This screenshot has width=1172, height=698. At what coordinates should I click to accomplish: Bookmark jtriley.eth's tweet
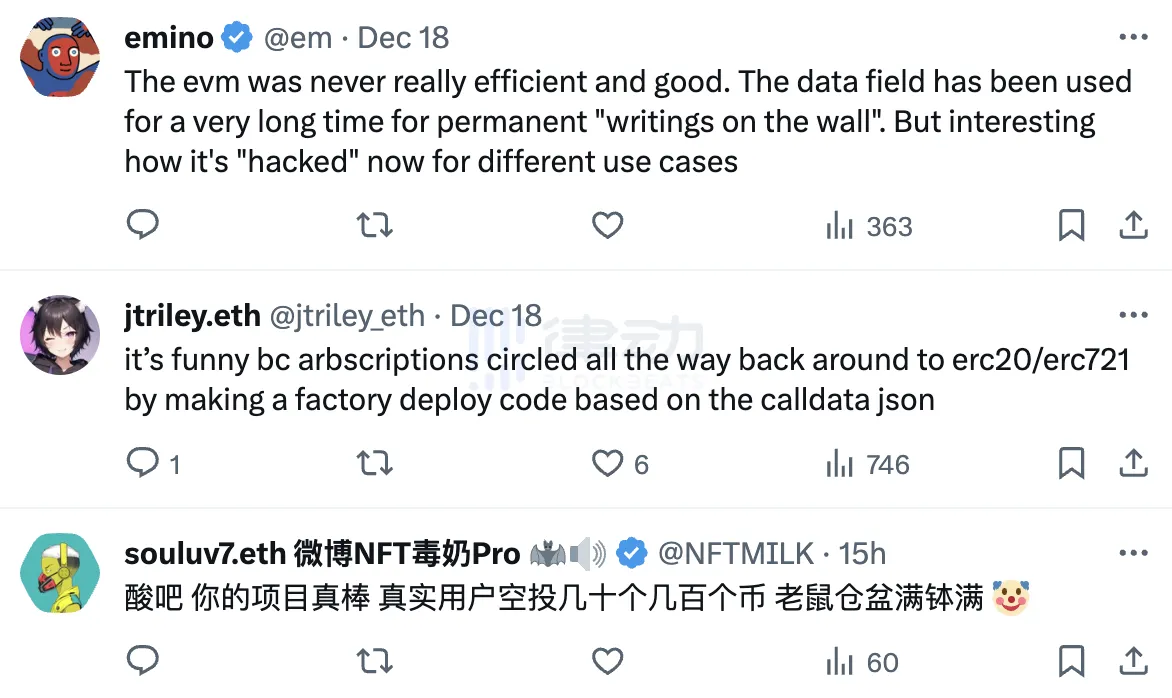pos(1071,463)
